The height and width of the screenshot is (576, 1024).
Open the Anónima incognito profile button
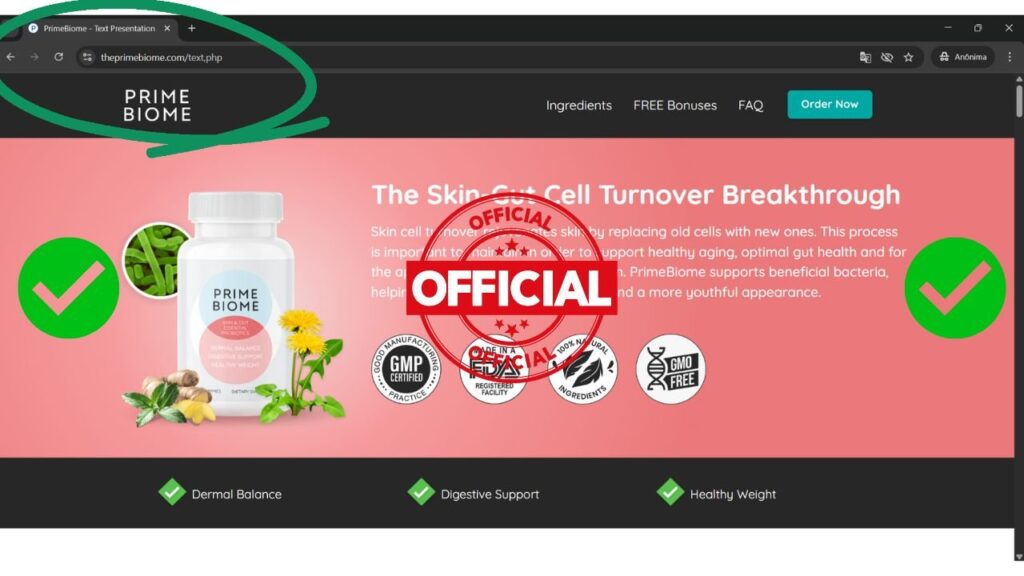(x=963, y=57)
